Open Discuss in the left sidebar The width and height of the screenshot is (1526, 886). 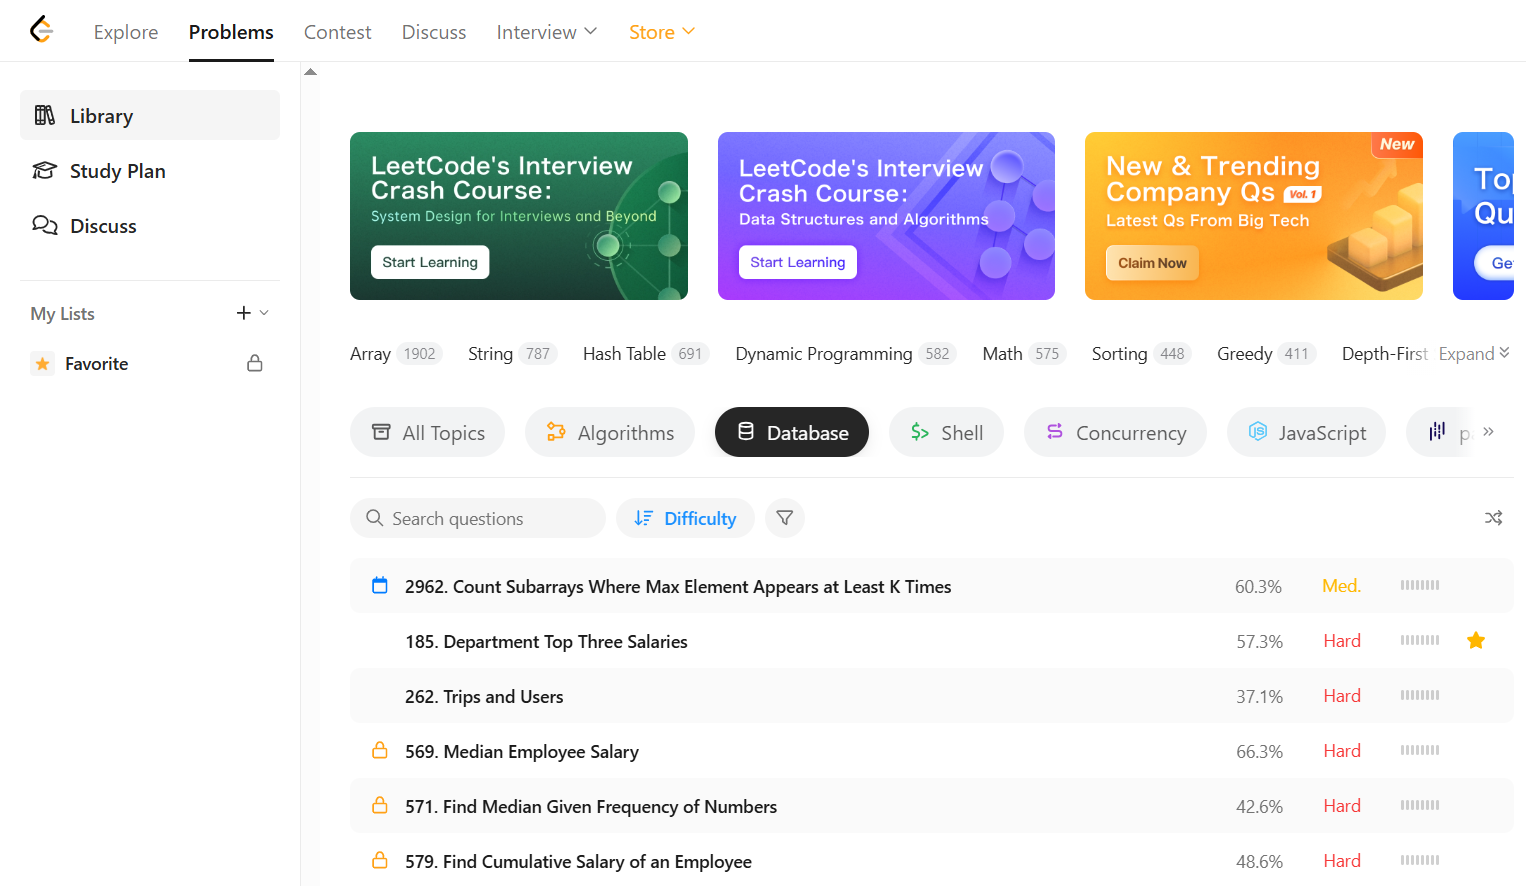coord(150,226)
